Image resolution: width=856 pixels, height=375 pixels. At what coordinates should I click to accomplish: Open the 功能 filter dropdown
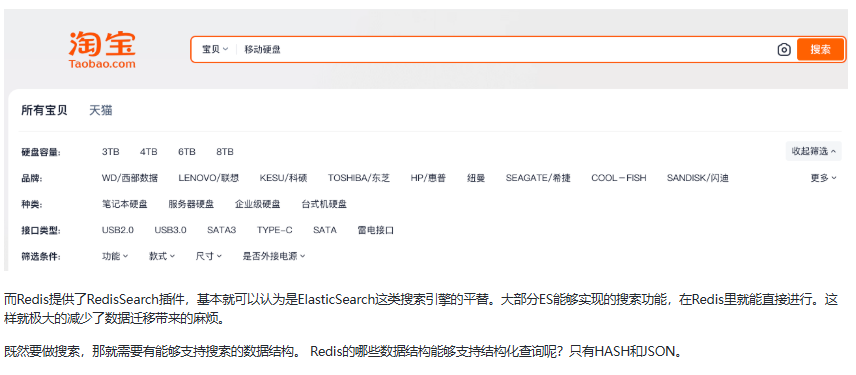coord(115,256)
